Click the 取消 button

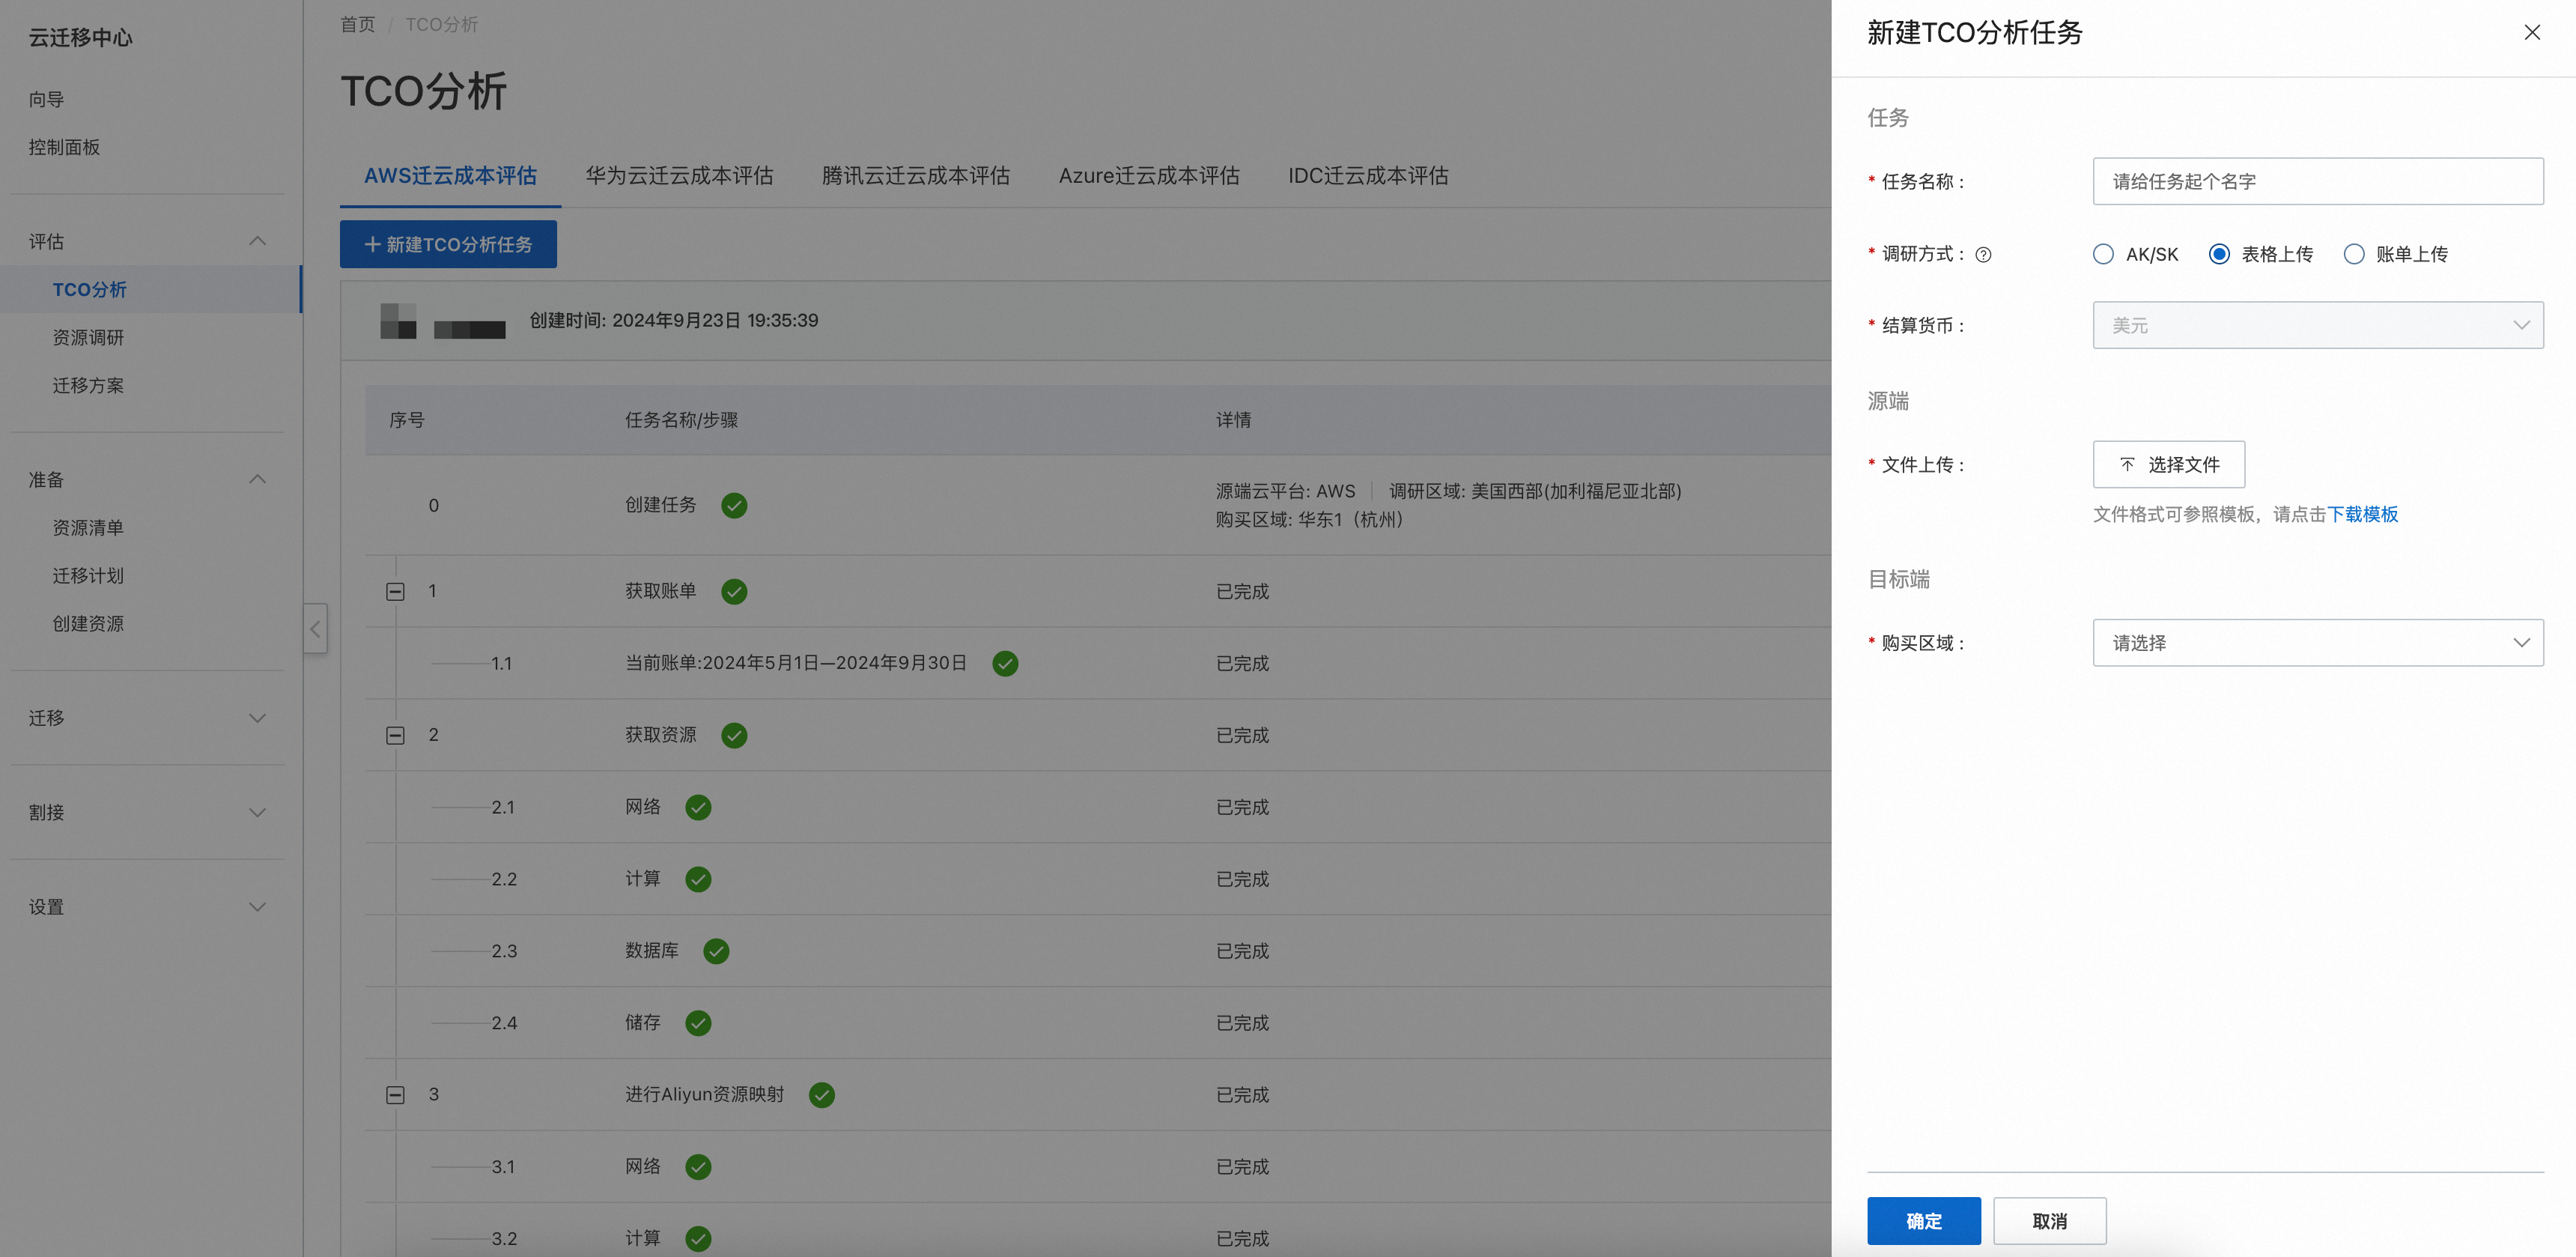pyautogui.click(x=2049, y=1221)
